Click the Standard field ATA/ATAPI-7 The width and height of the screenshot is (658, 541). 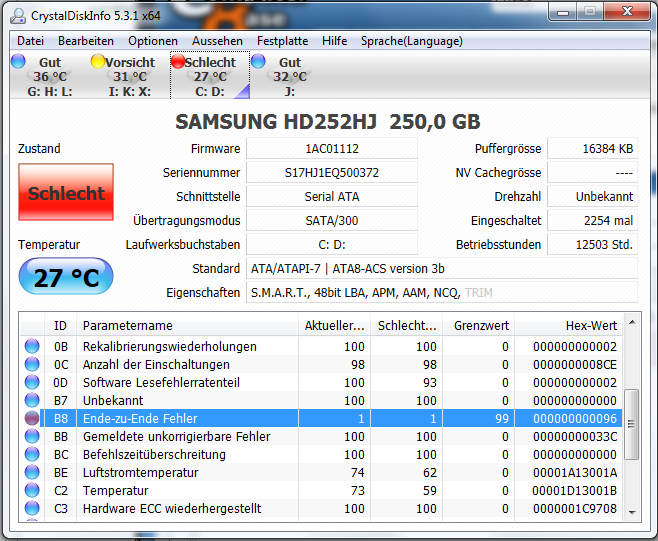point(442,268)
